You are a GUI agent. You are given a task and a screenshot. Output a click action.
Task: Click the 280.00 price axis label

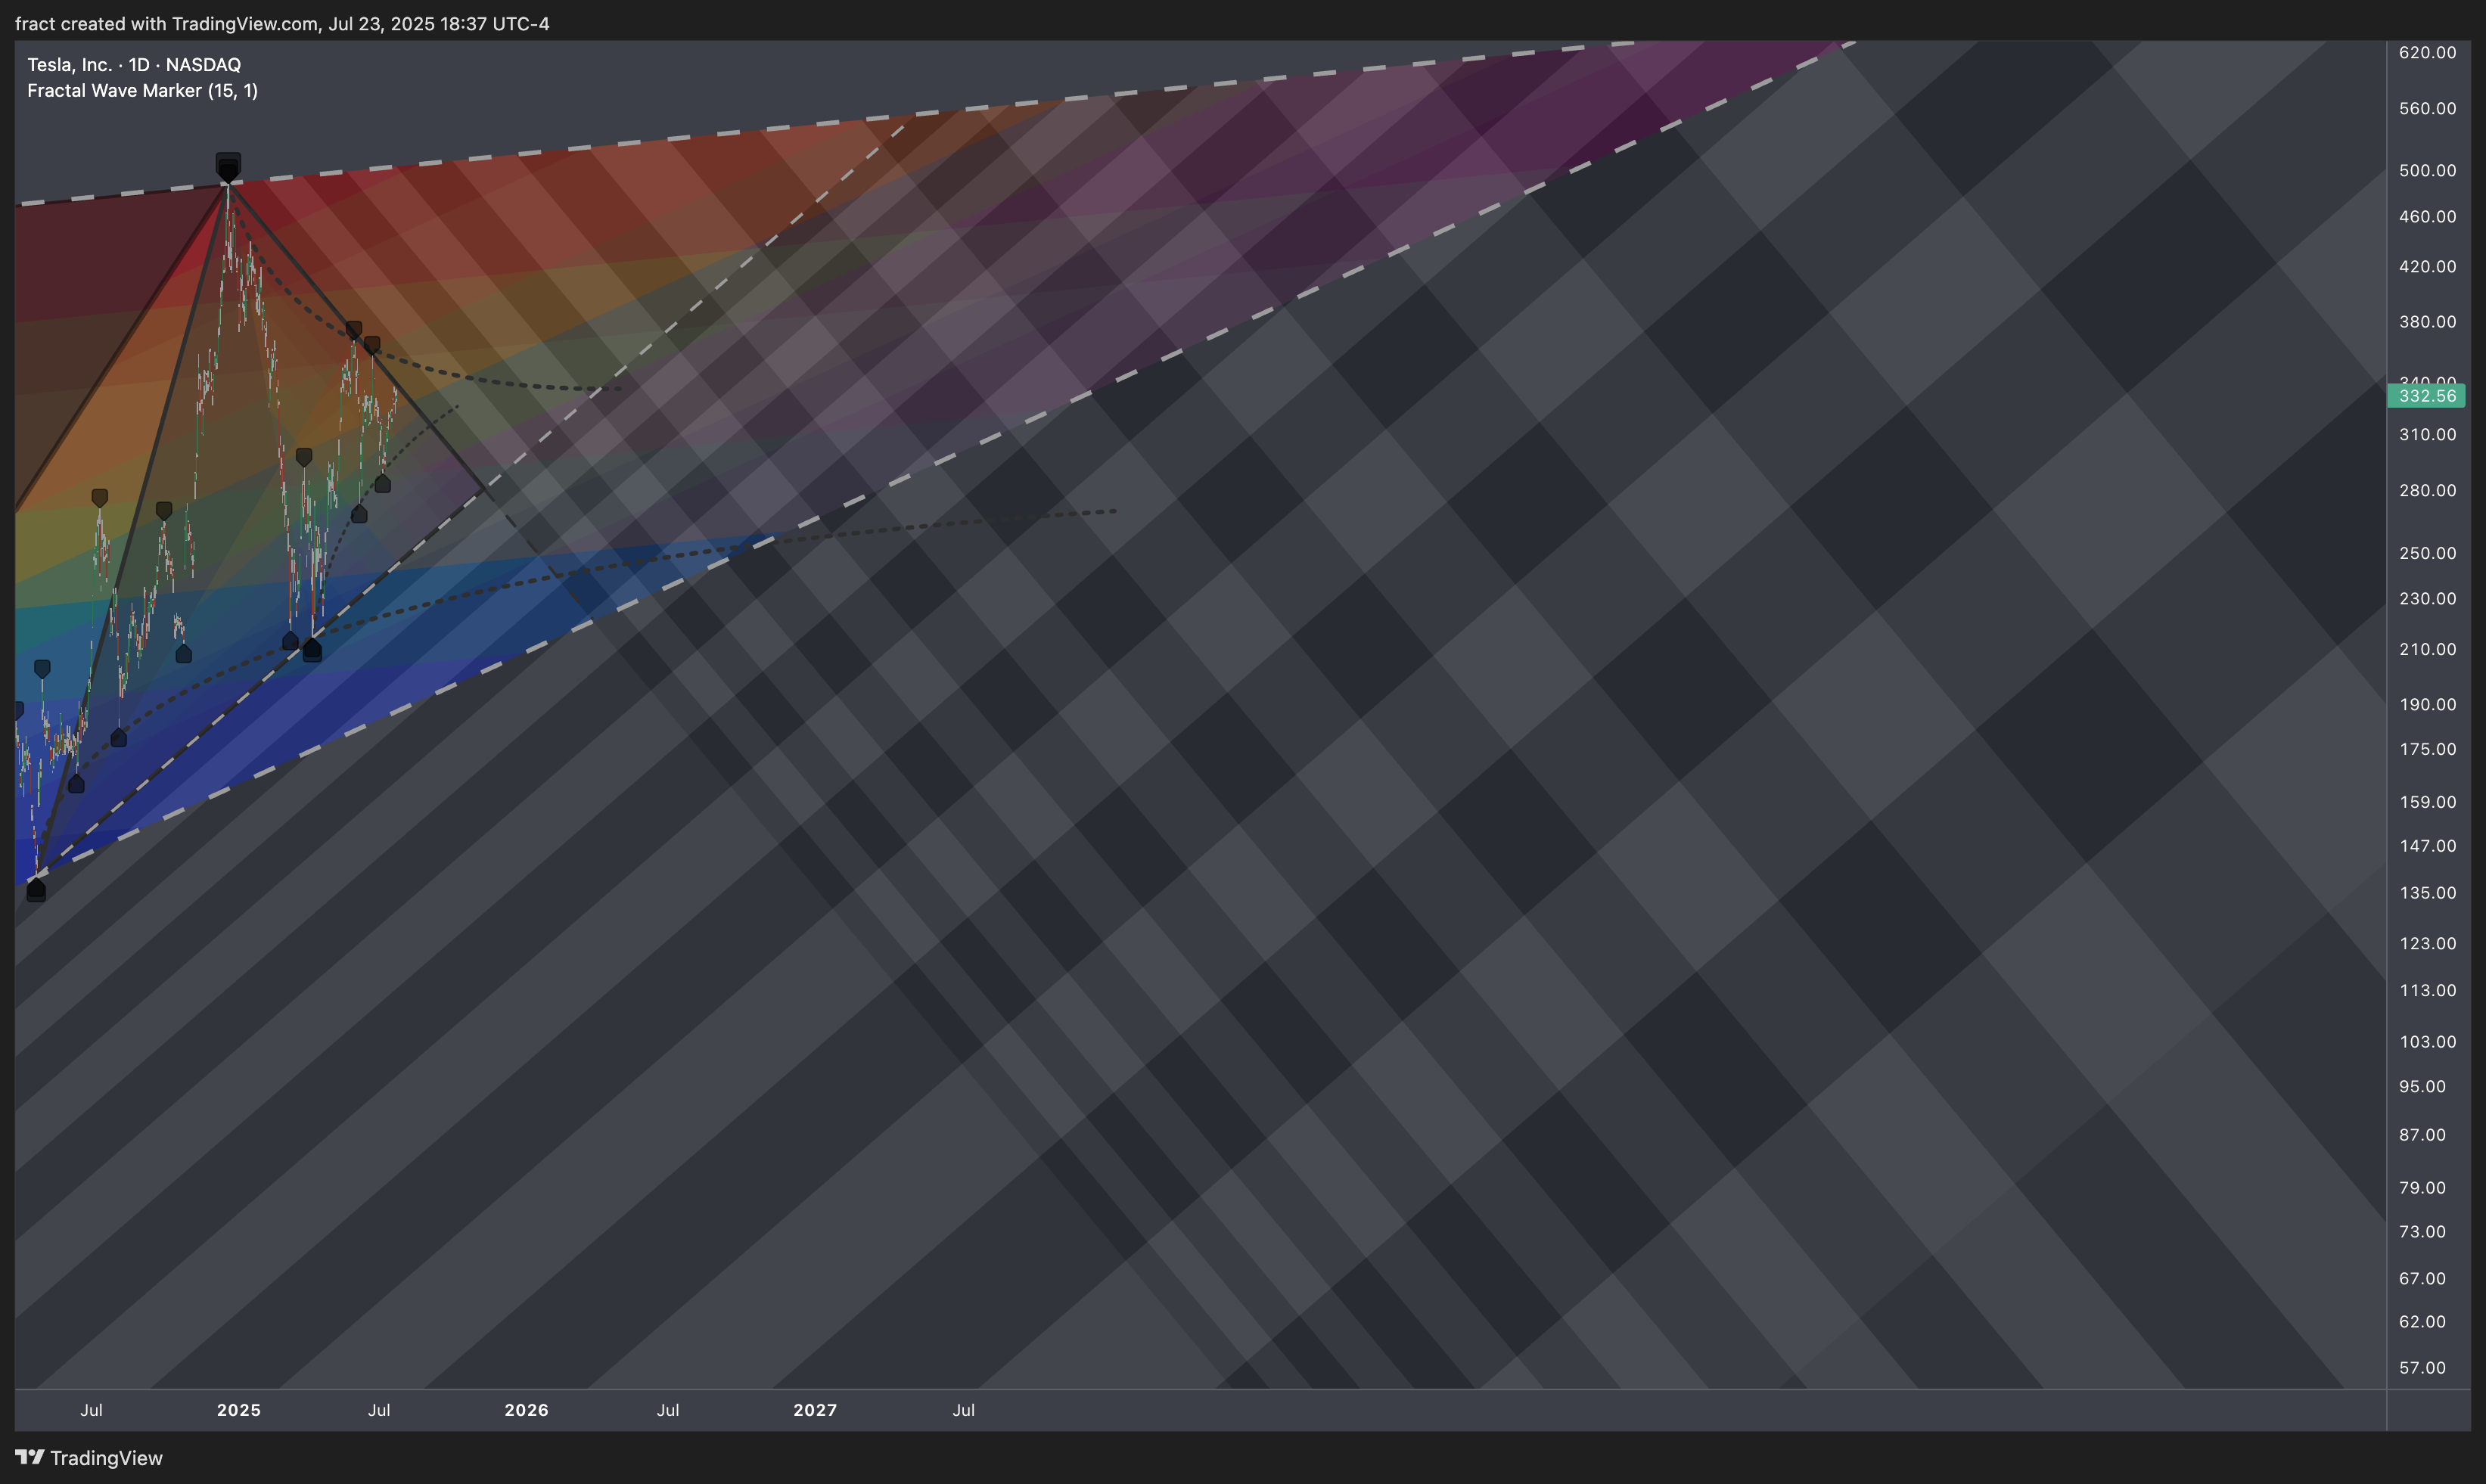[x=2427, y=490]
